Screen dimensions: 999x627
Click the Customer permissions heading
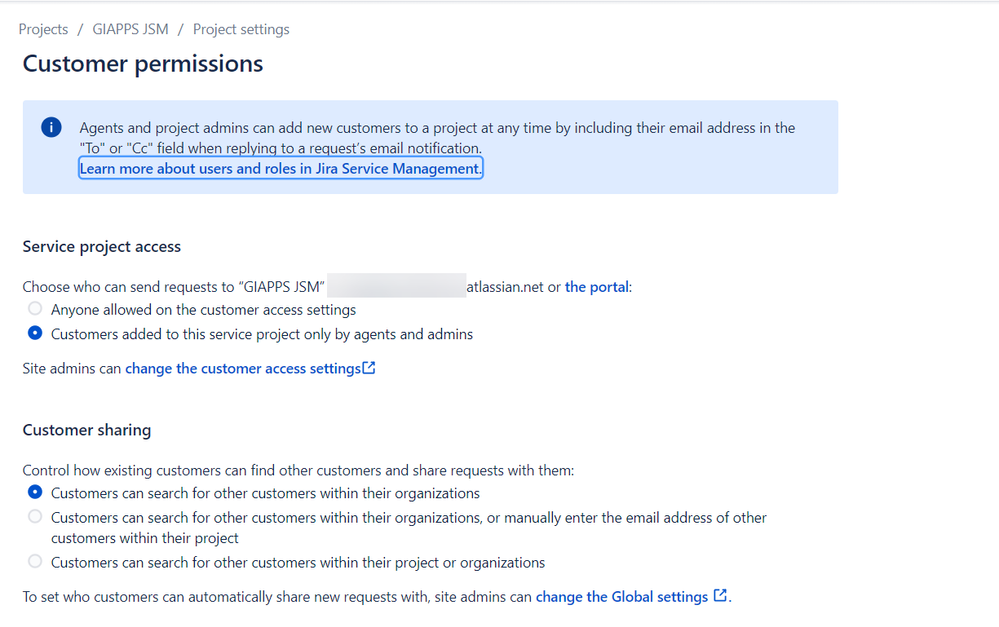tap(143, 64)
